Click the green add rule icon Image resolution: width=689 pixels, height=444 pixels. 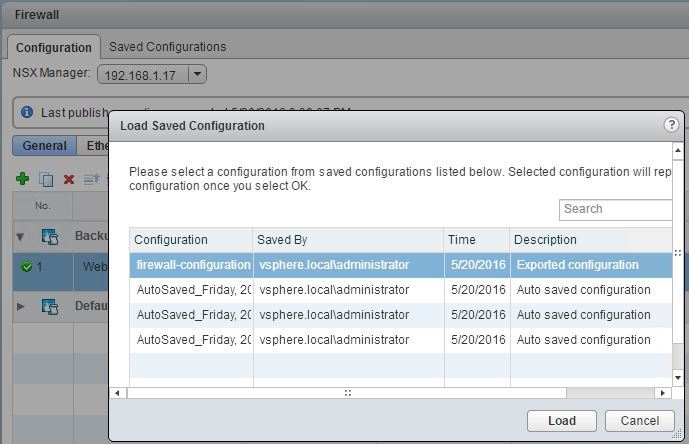(22, 179)
